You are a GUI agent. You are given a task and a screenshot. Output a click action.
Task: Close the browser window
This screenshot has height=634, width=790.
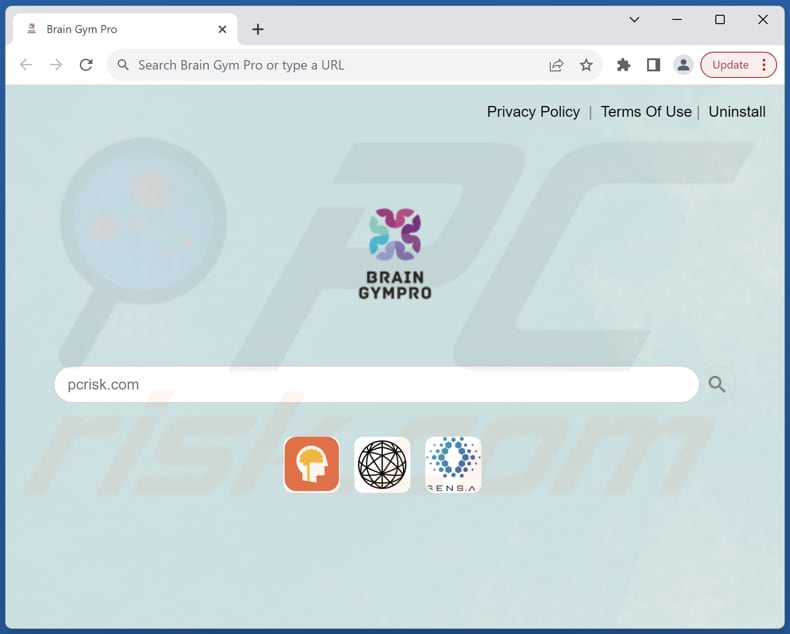(763, 20)
